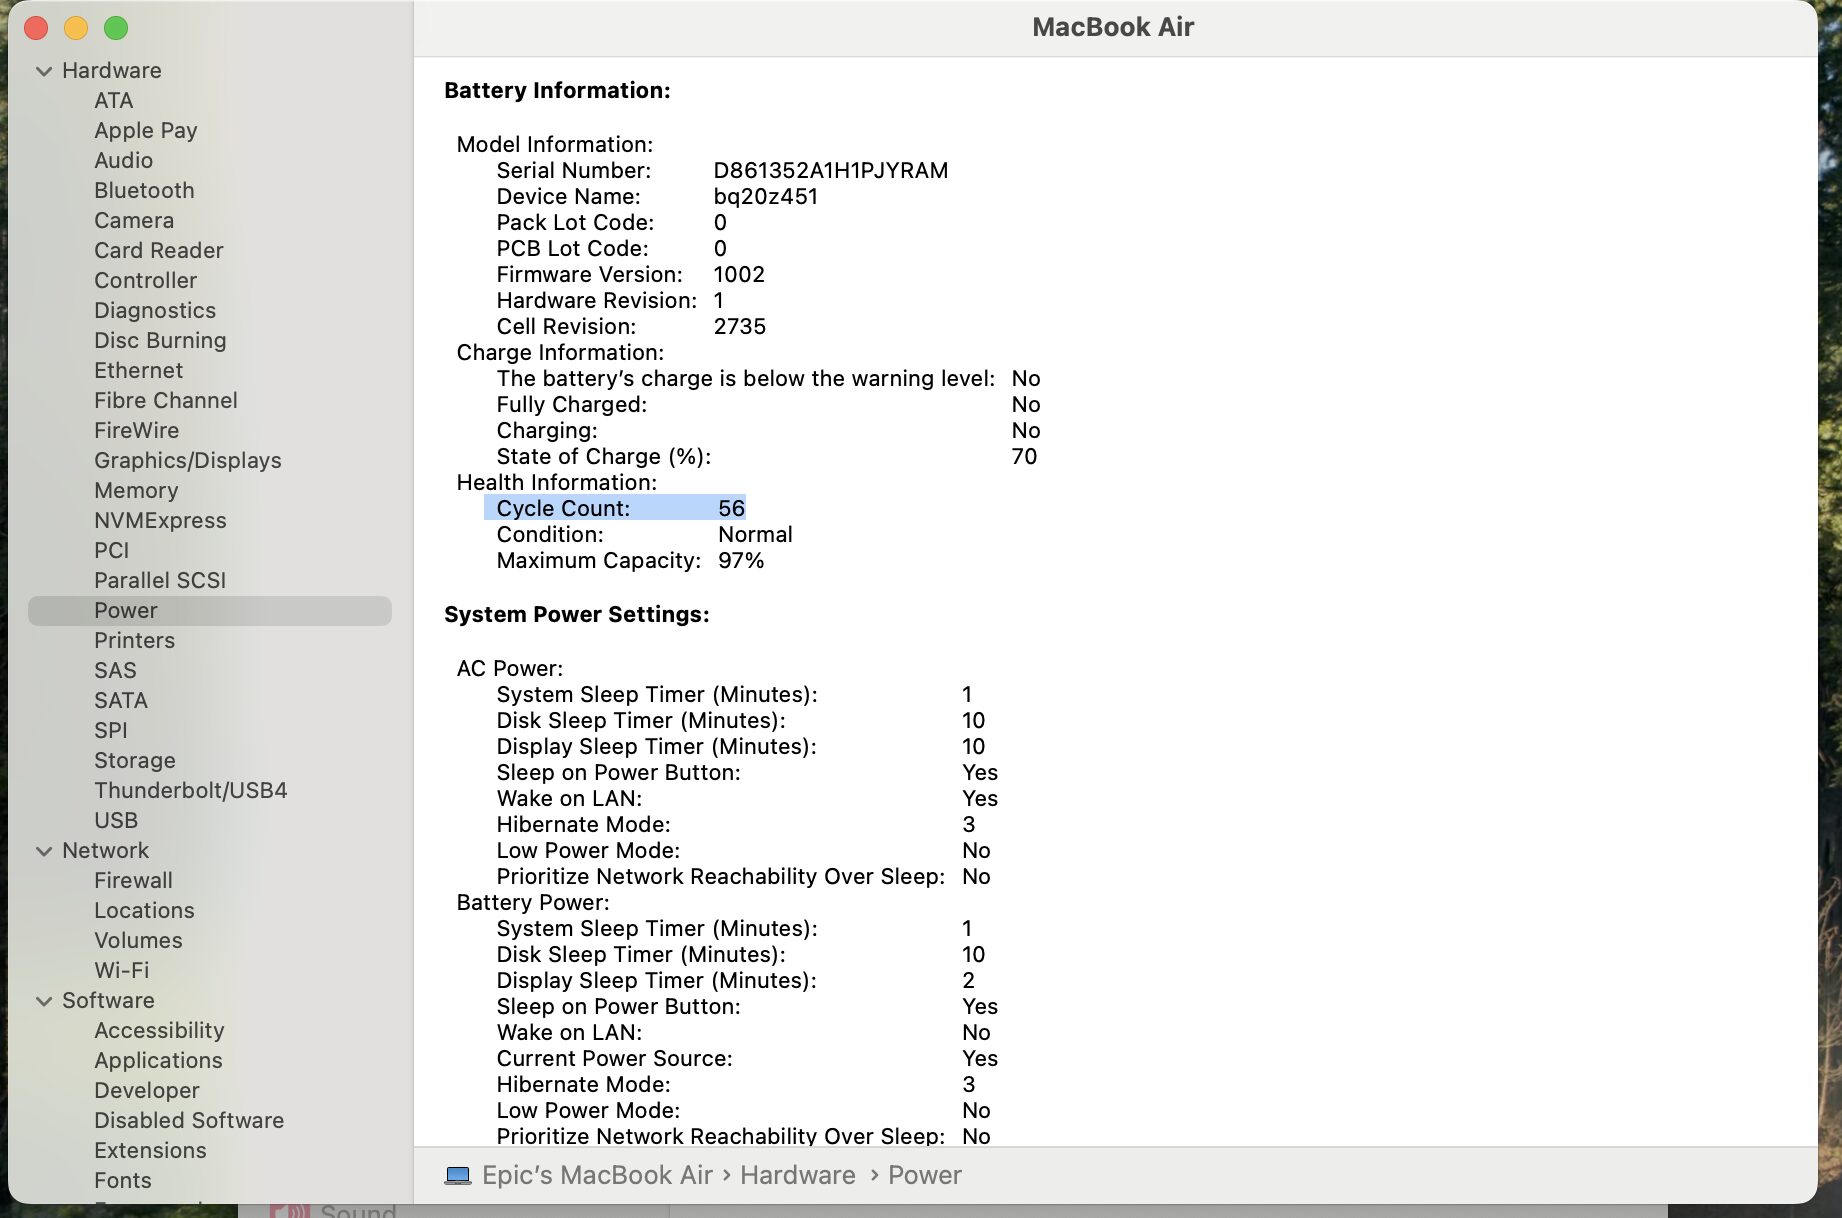Select ATA in the sidebar
Image resolution: width=1842 pixels, height=1218 pixels.
click(114, 101)
